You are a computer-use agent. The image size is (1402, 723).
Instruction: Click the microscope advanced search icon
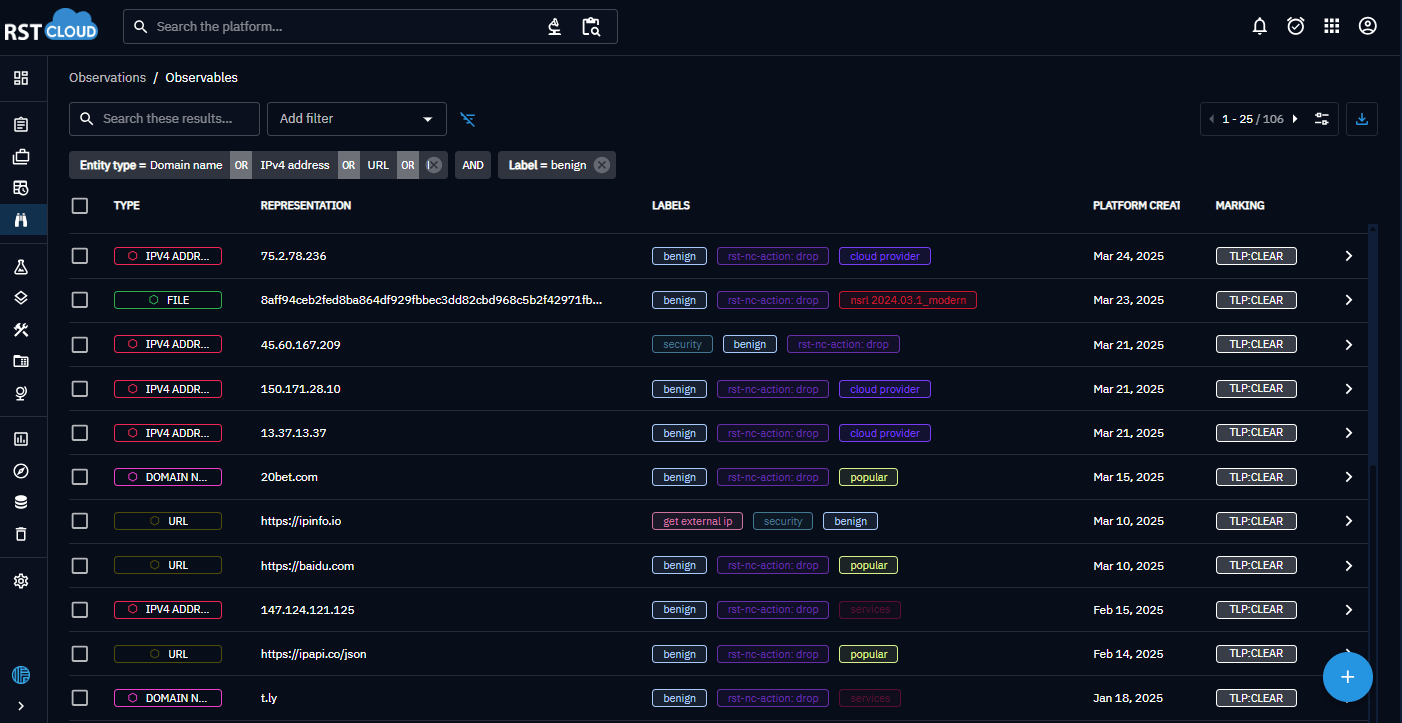(x=555, y=27)
